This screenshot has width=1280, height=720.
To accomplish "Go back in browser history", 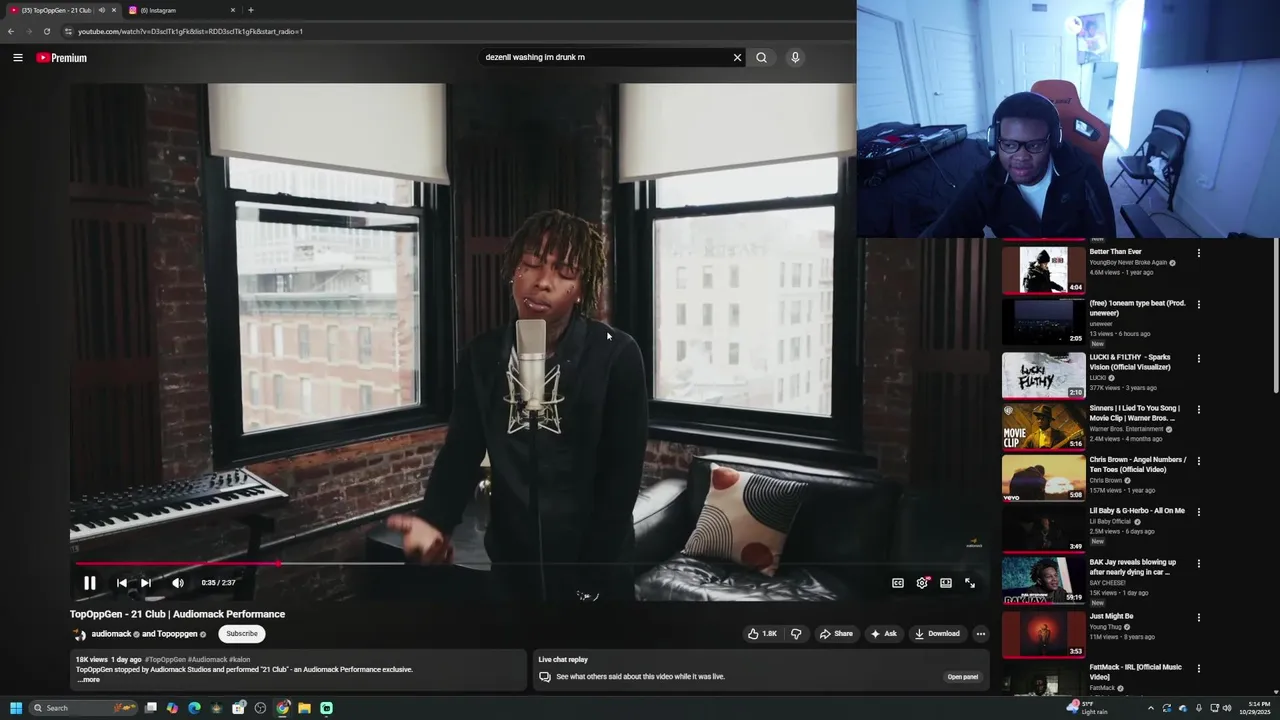I will 11,31.
